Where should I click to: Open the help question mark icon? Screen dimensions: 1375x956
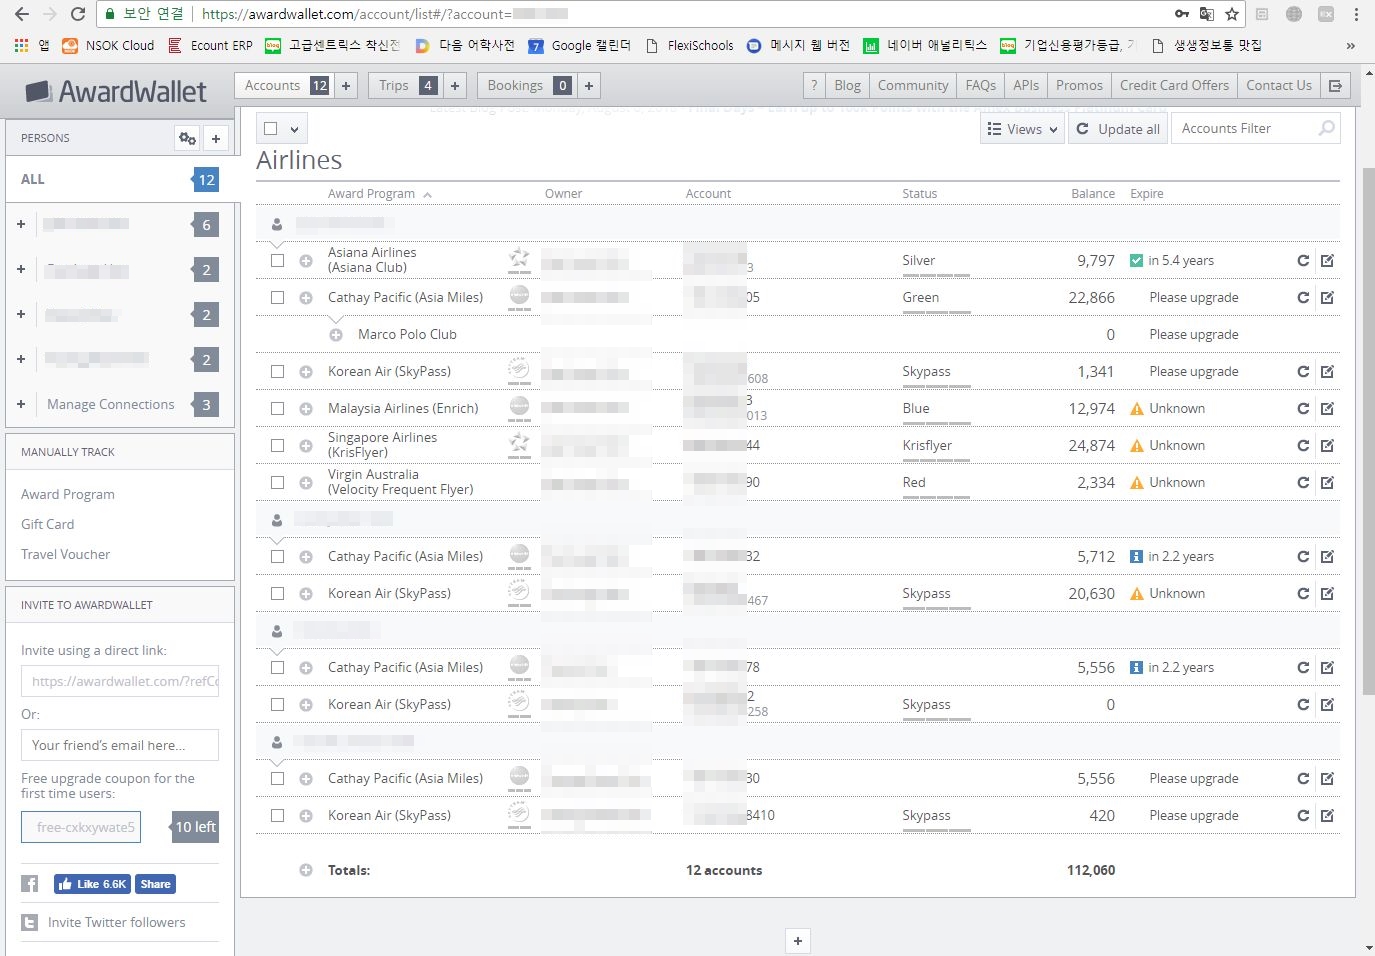pos(814,86)
